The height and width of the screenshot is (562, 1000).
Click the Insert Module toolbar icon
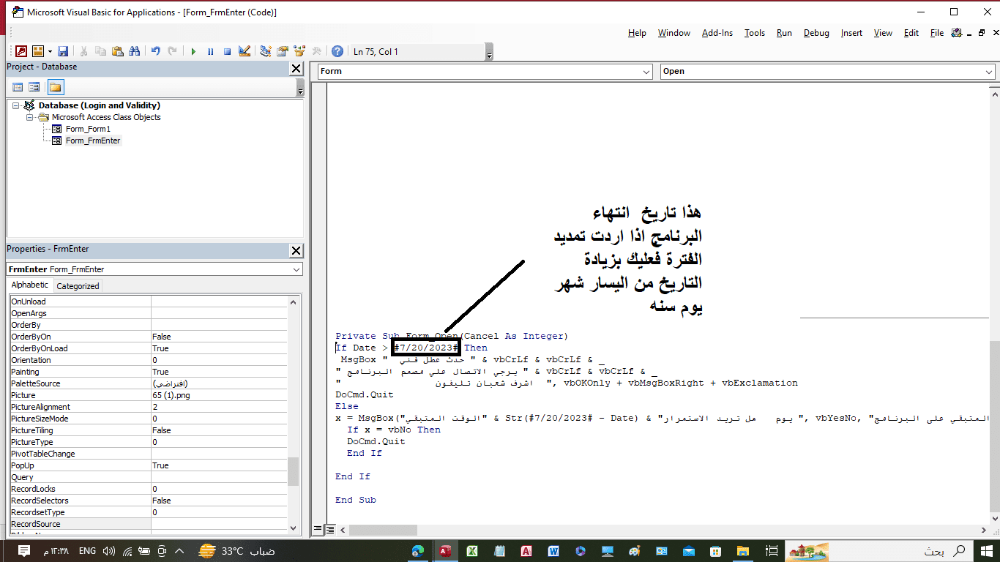(38, 51)
